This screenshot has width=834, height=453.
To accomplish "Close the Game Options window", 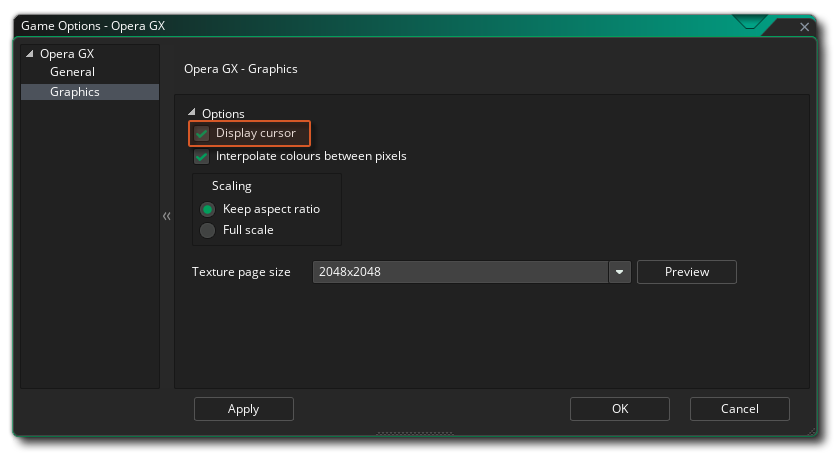I will (x=804, y=27).
